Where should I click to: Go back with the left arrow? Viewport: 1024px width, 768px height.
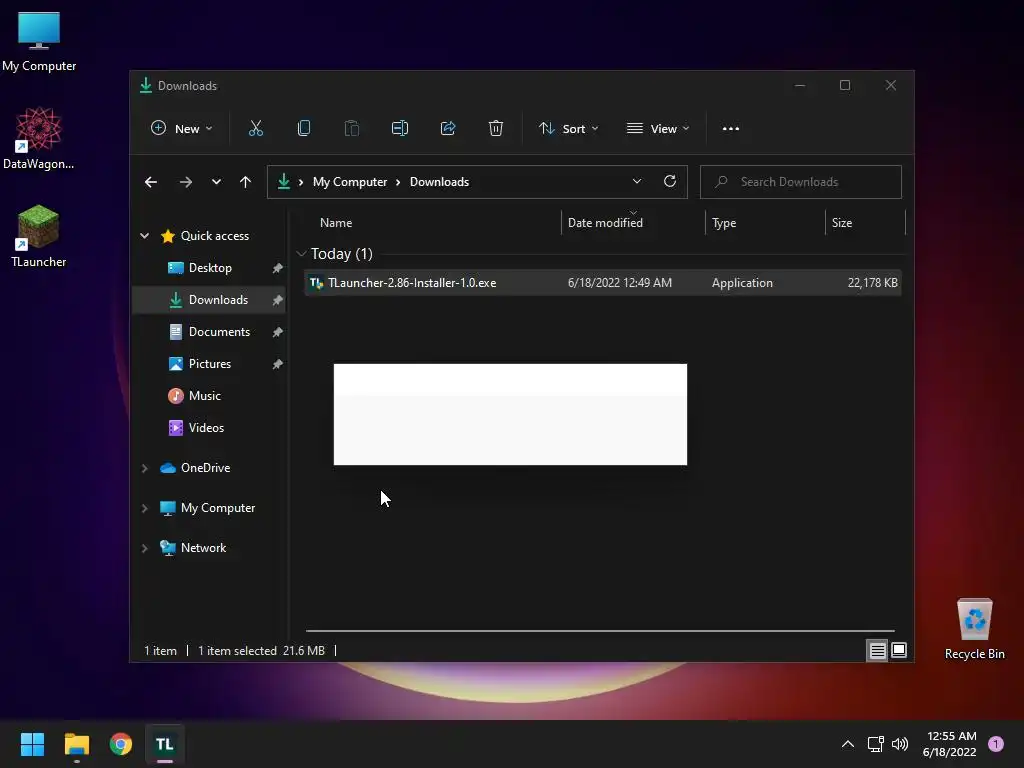click(x=151, y=182)
